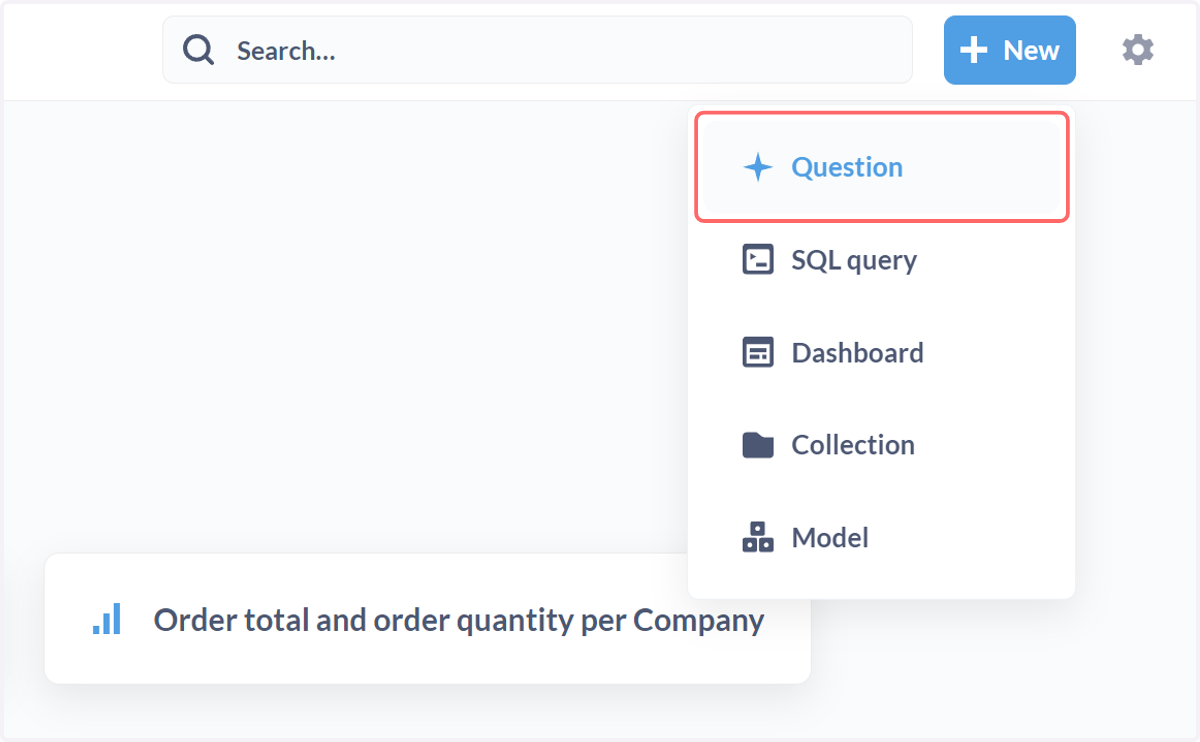The image size is (1200, 742).
Task: Click the bar chart icon on card
Action: pyautogui.click(x=107, y=619)
